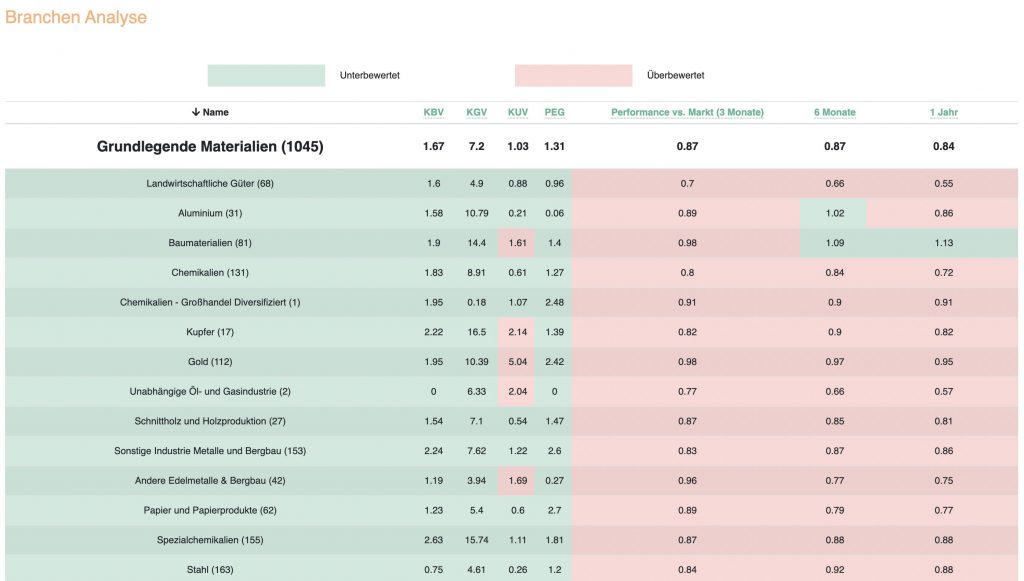Viewport: 1024px width, 581px height.
Task: Sort table by KBV column
Action: [433, 113]
